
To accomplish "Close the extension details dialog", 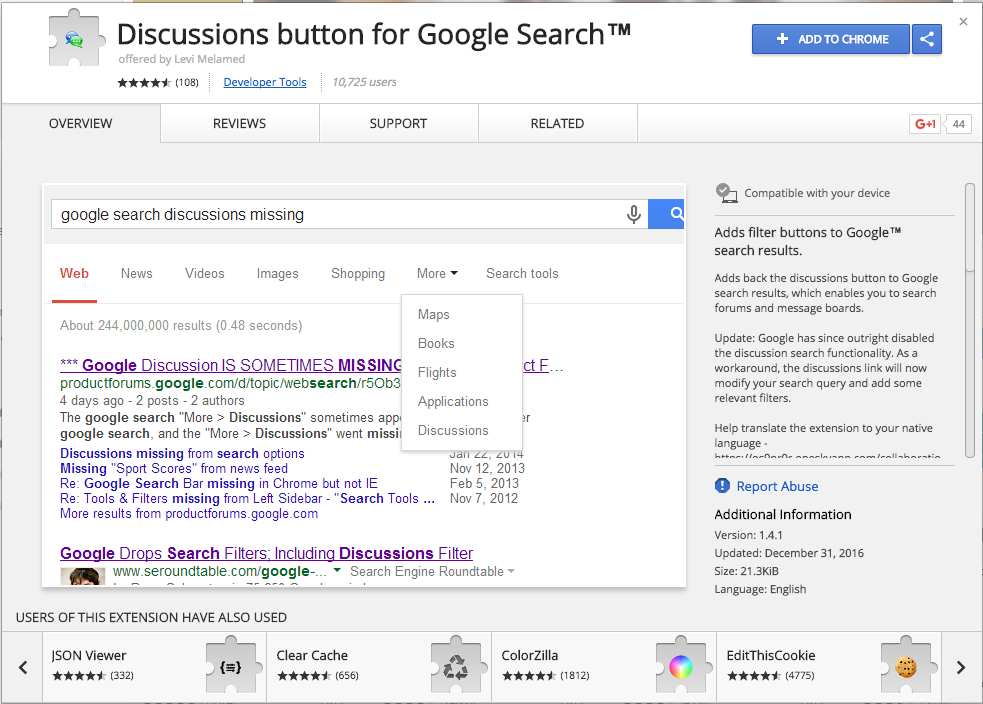I will tap(963, 21).
